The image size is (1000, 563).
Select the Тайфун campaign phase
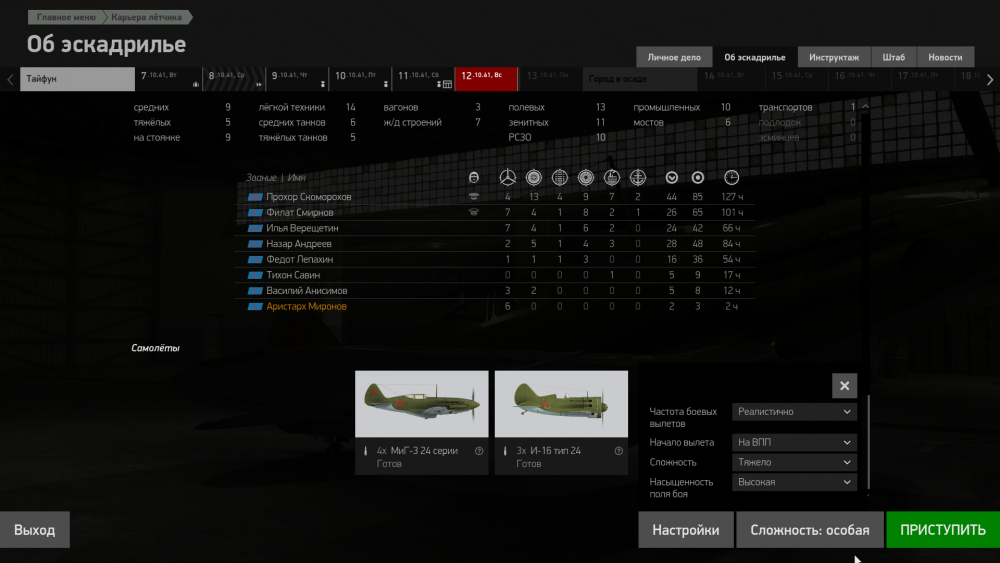click(77, 79)
